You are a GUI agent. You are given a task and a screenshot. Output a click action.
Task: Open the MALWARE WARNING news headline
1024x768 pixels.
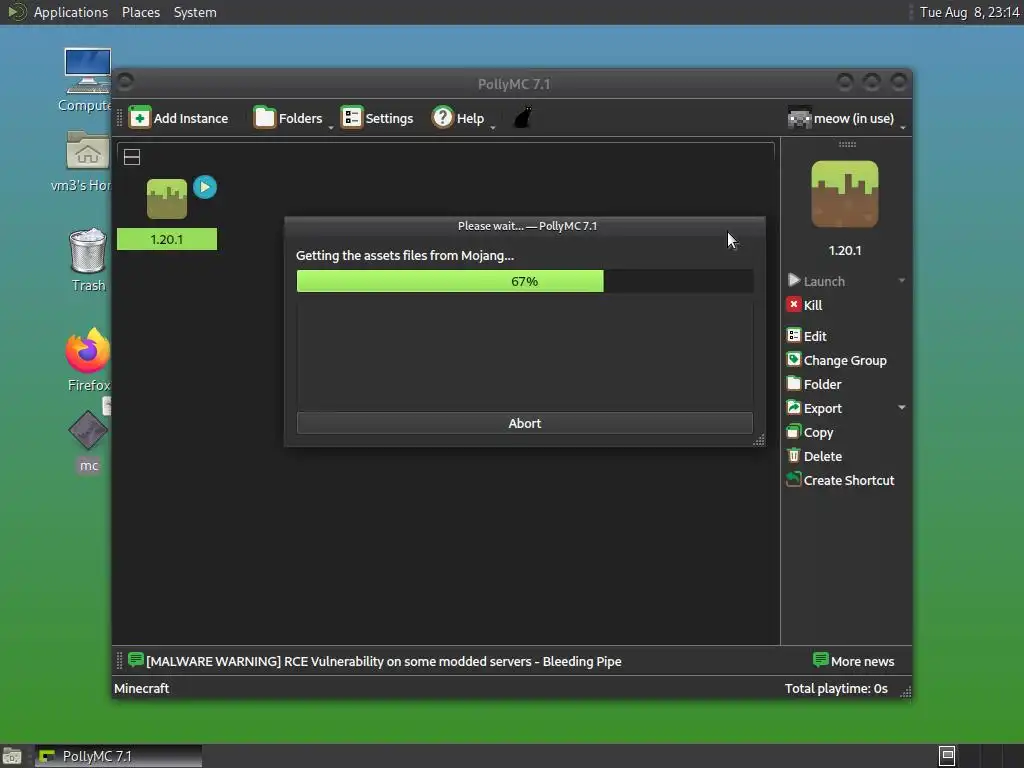(x=384, y=662)
